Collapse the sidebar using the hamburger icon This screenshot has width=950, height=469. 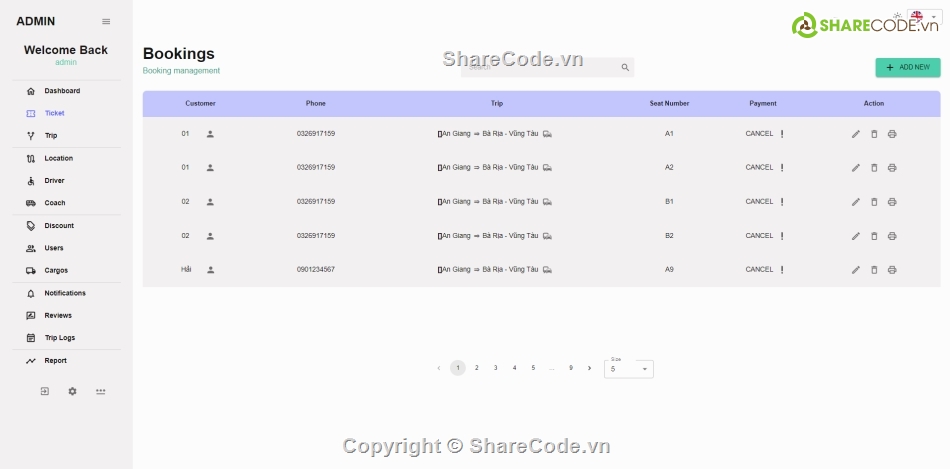tap(106, 21)
